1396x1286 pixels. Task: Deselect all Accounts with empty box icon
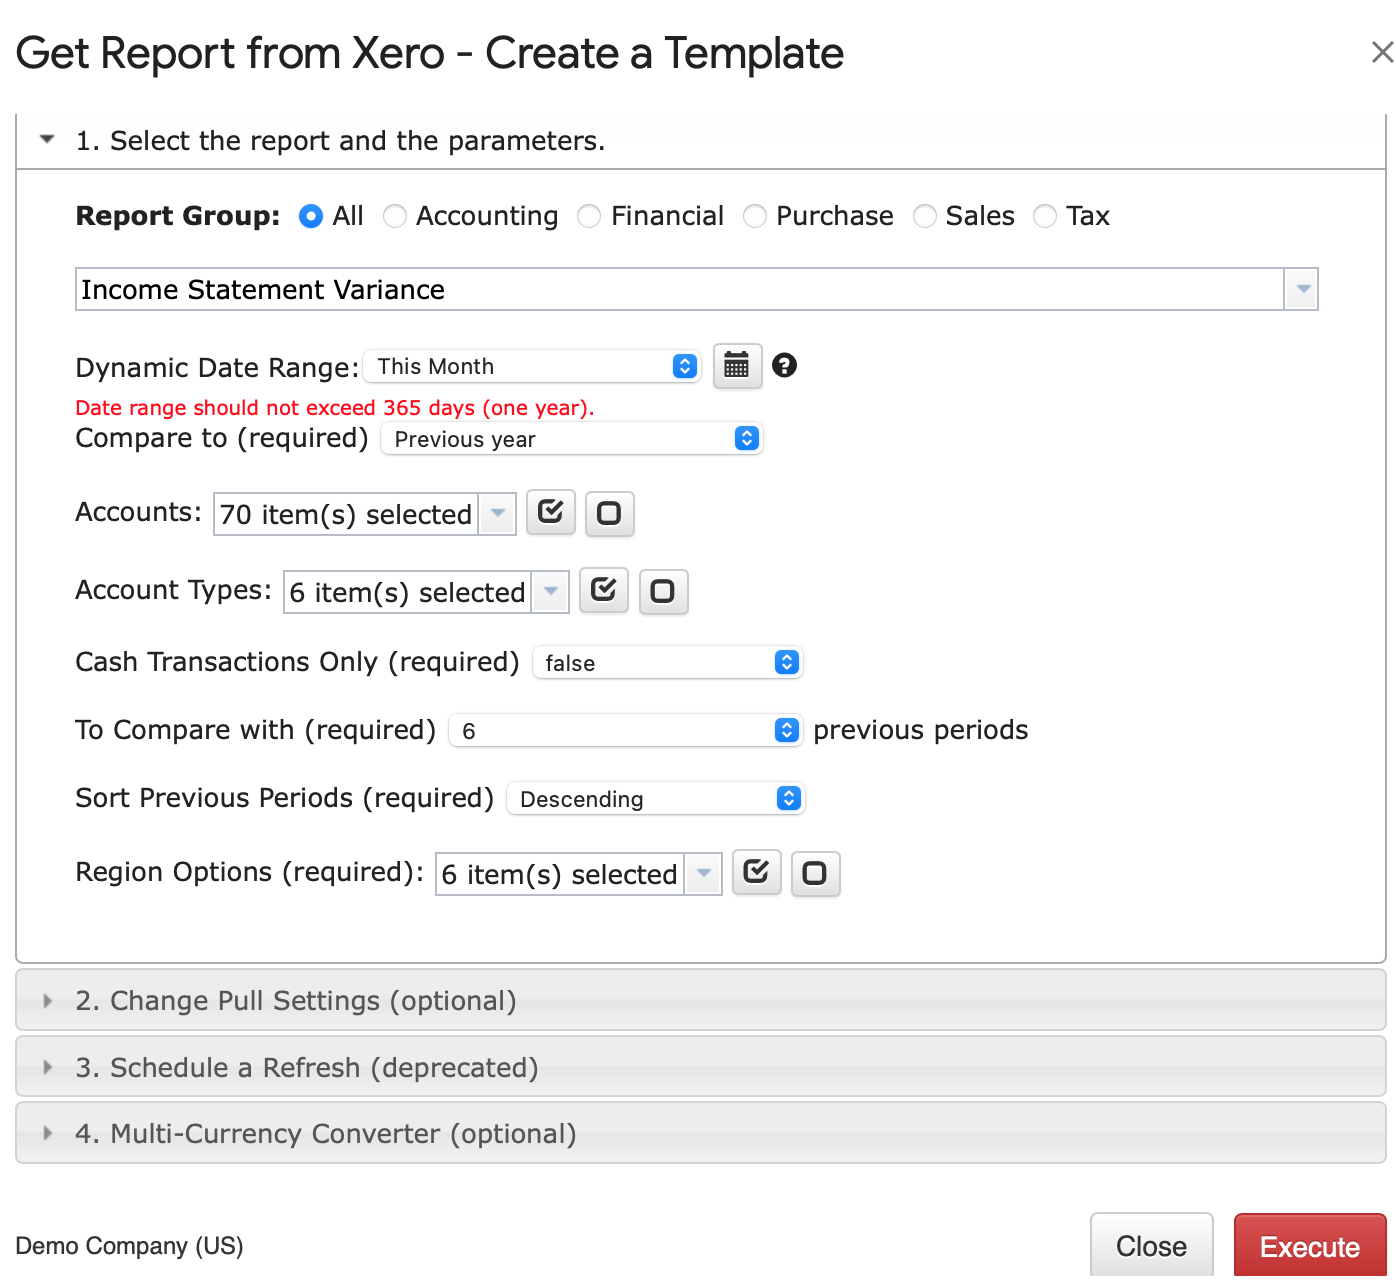(609, 514)
